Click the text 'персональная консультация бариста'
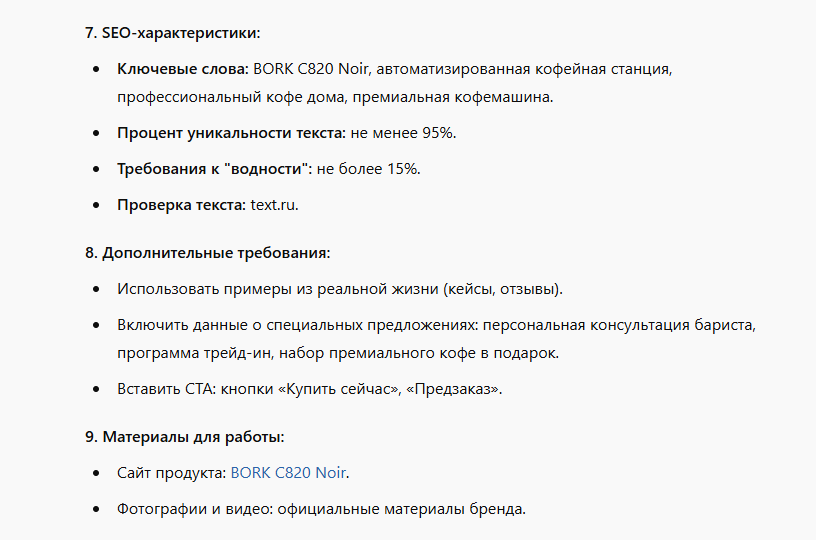Viewport: 816px width, 540px height. click(618, 325)
